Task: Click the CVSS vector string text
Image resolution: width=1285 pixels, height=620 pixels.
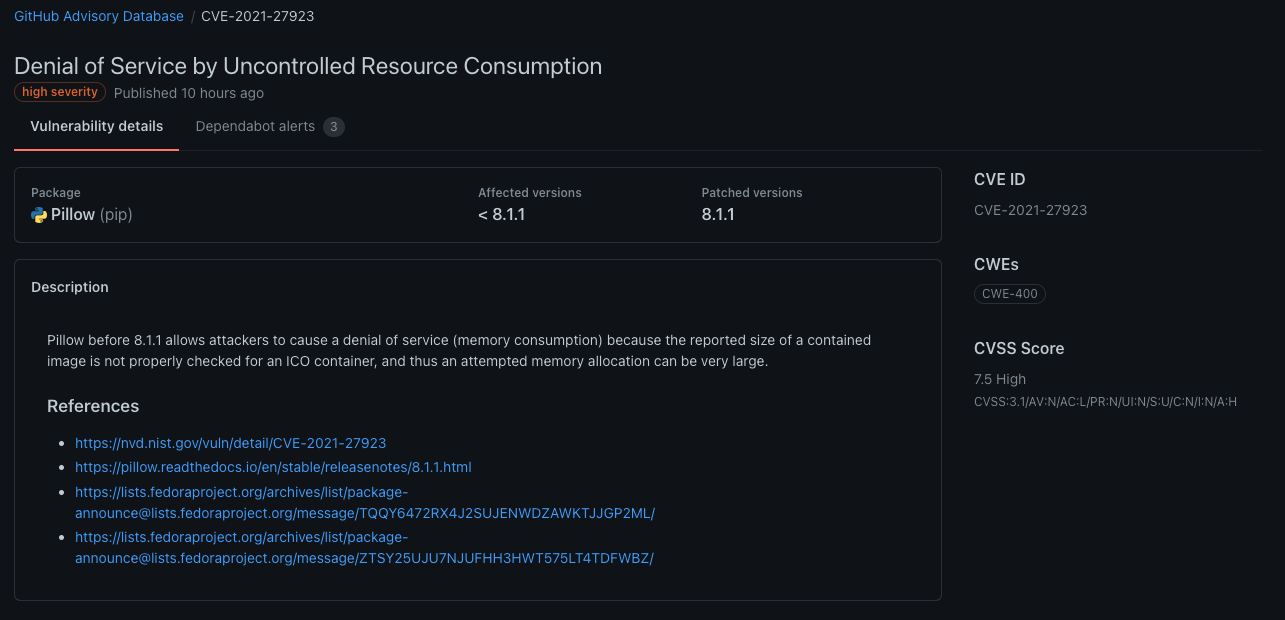Action: click(1105, 402)
